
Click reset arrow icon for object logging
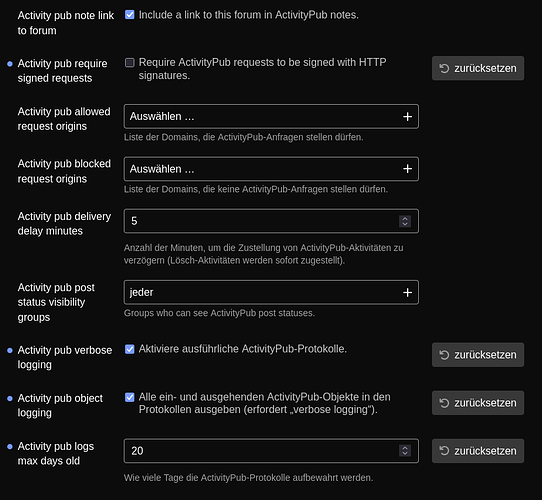click(x=444, y=403)
